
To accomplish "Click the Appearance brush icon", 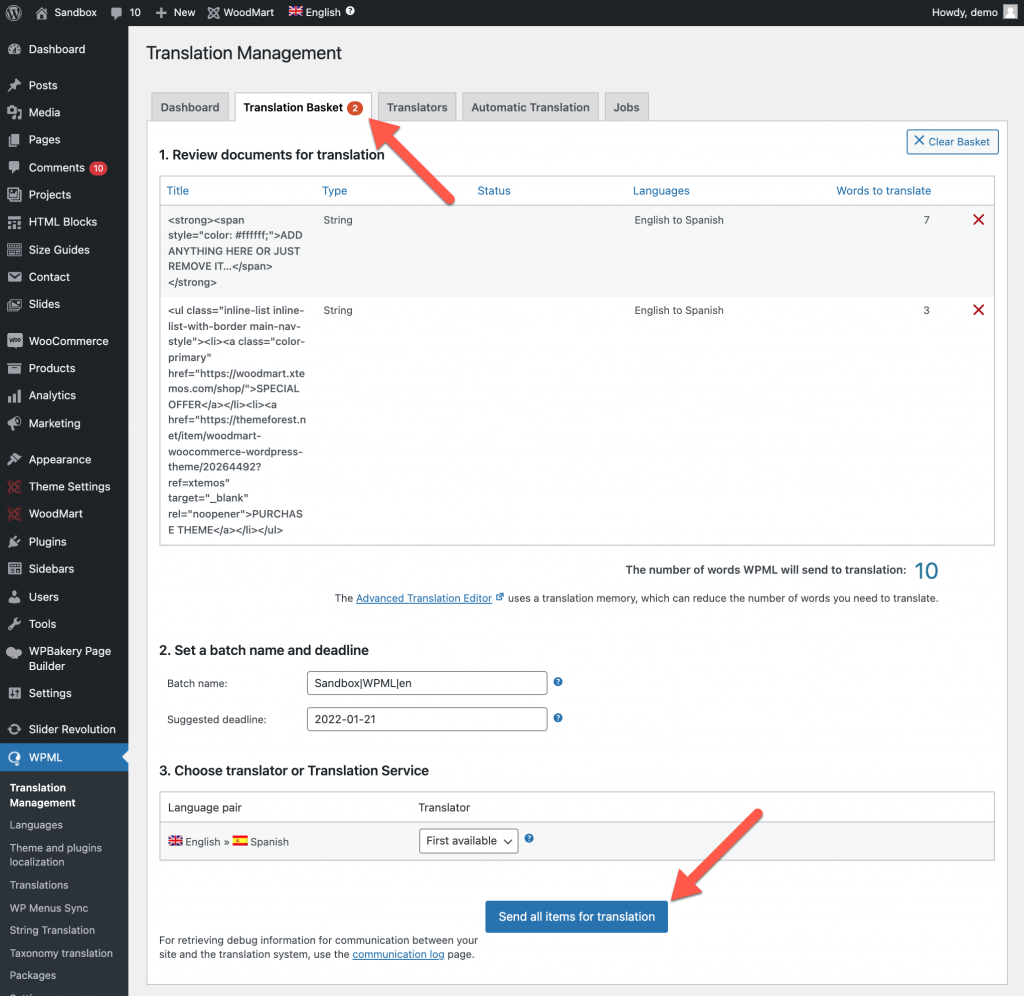I will (x=14, y=459).
